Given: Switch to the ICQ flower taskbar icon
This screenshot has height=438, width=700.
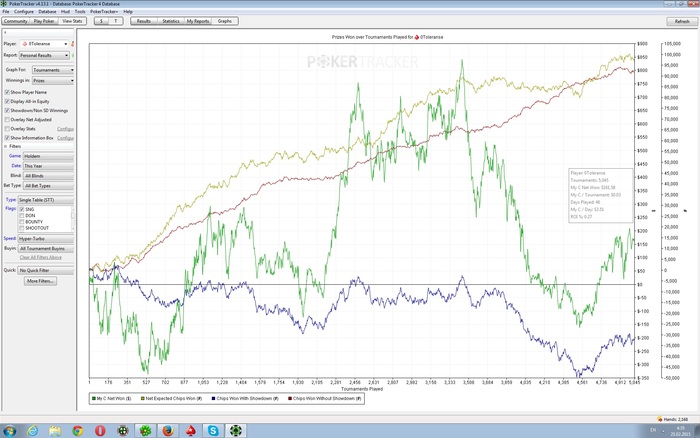Looking at the screenshot, I should tap(145, 431).
